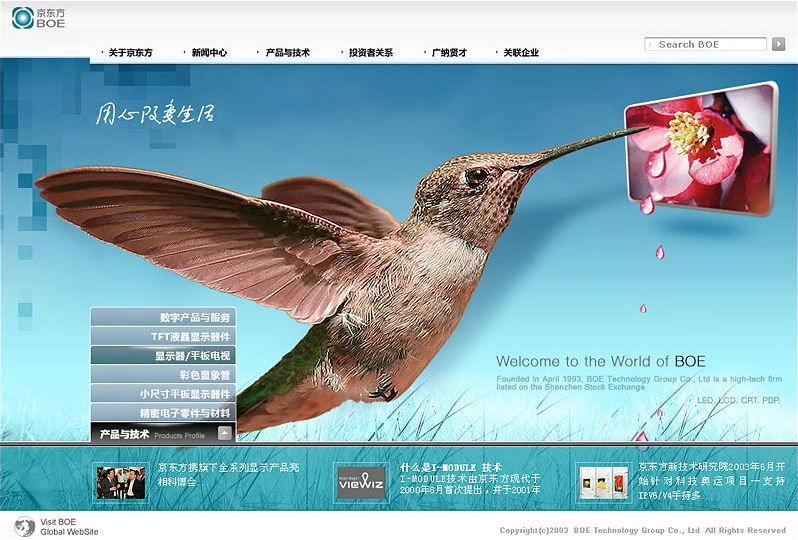Click the BOE logo icon
The width and height of the screenshot is (798, 540).
(22, 18)
